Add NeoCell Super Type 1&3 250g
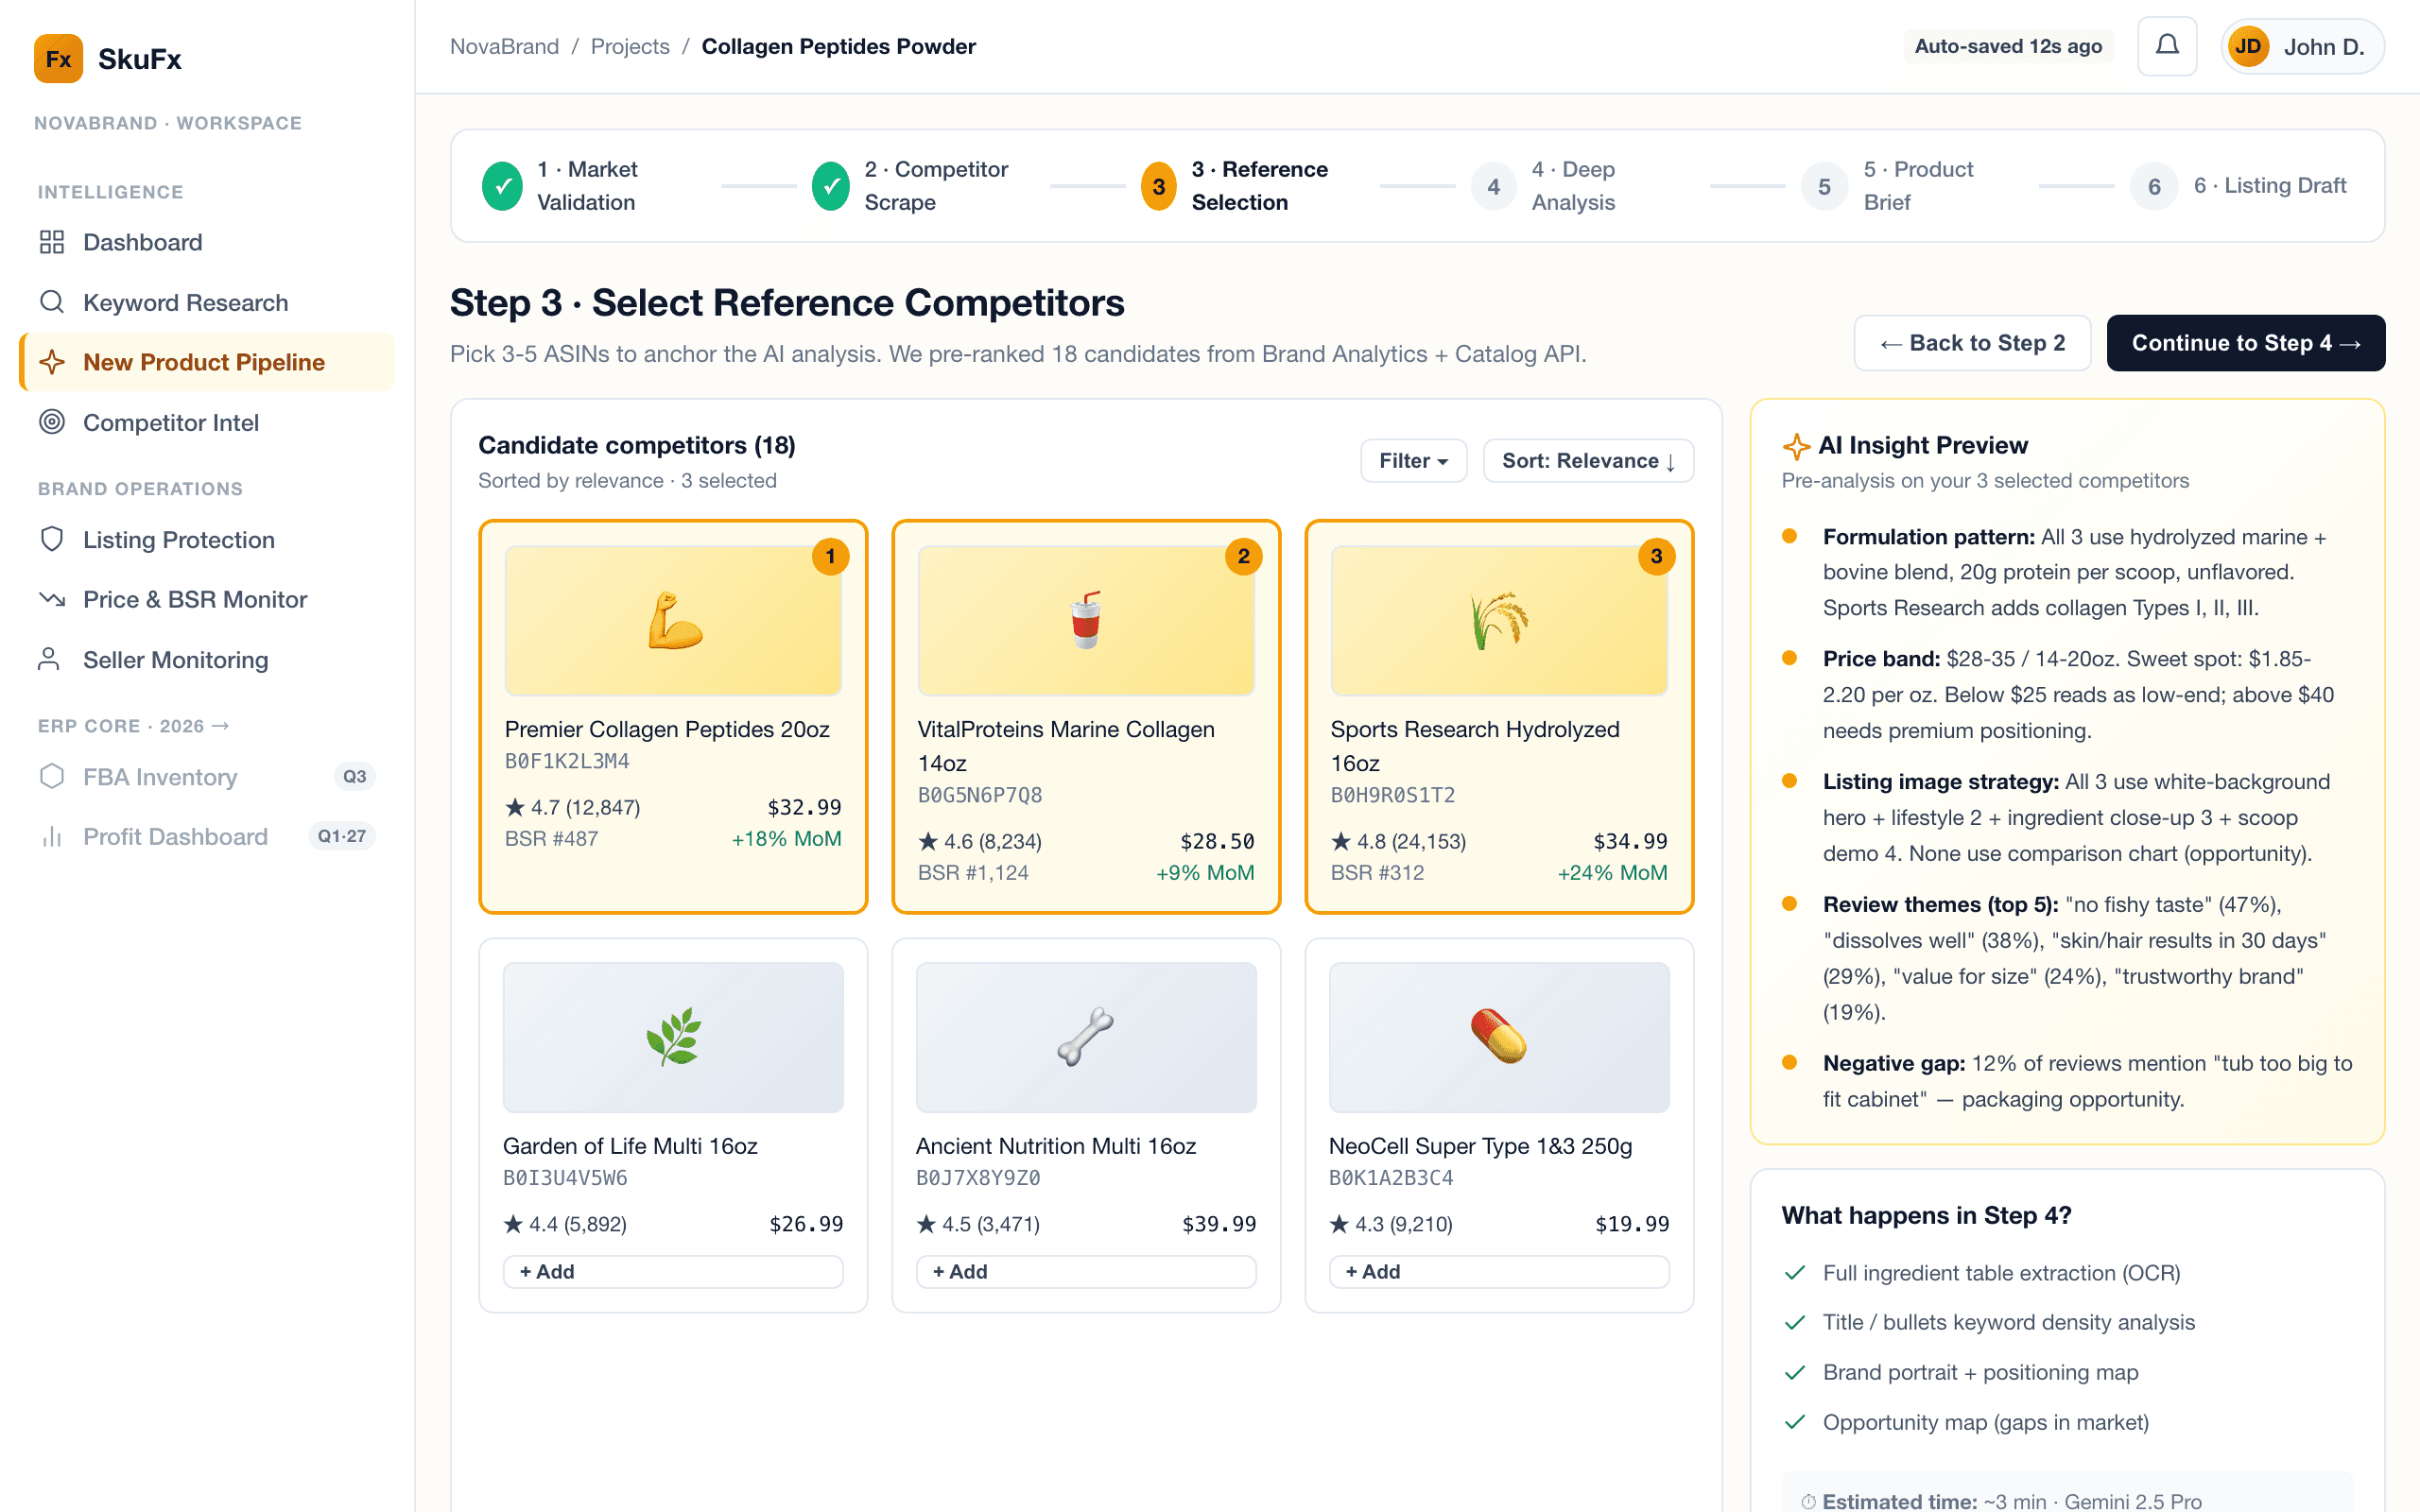Image resolution: width=2420 pixels, height=1512 pixels. (1498, 1271)
